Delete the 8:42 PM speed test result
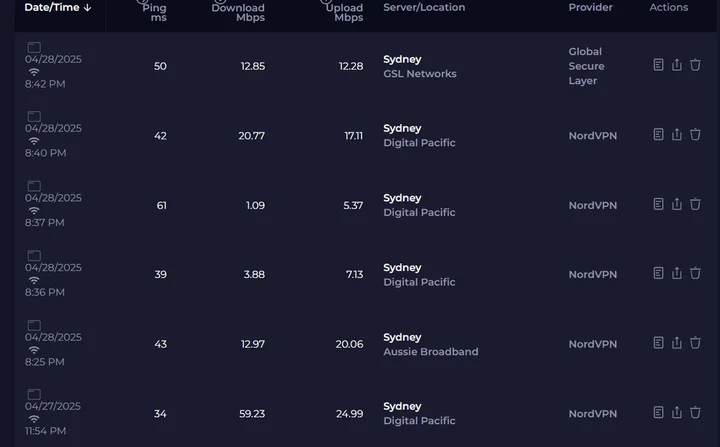Viewport: 720px width, 447px height. (695, 65)
